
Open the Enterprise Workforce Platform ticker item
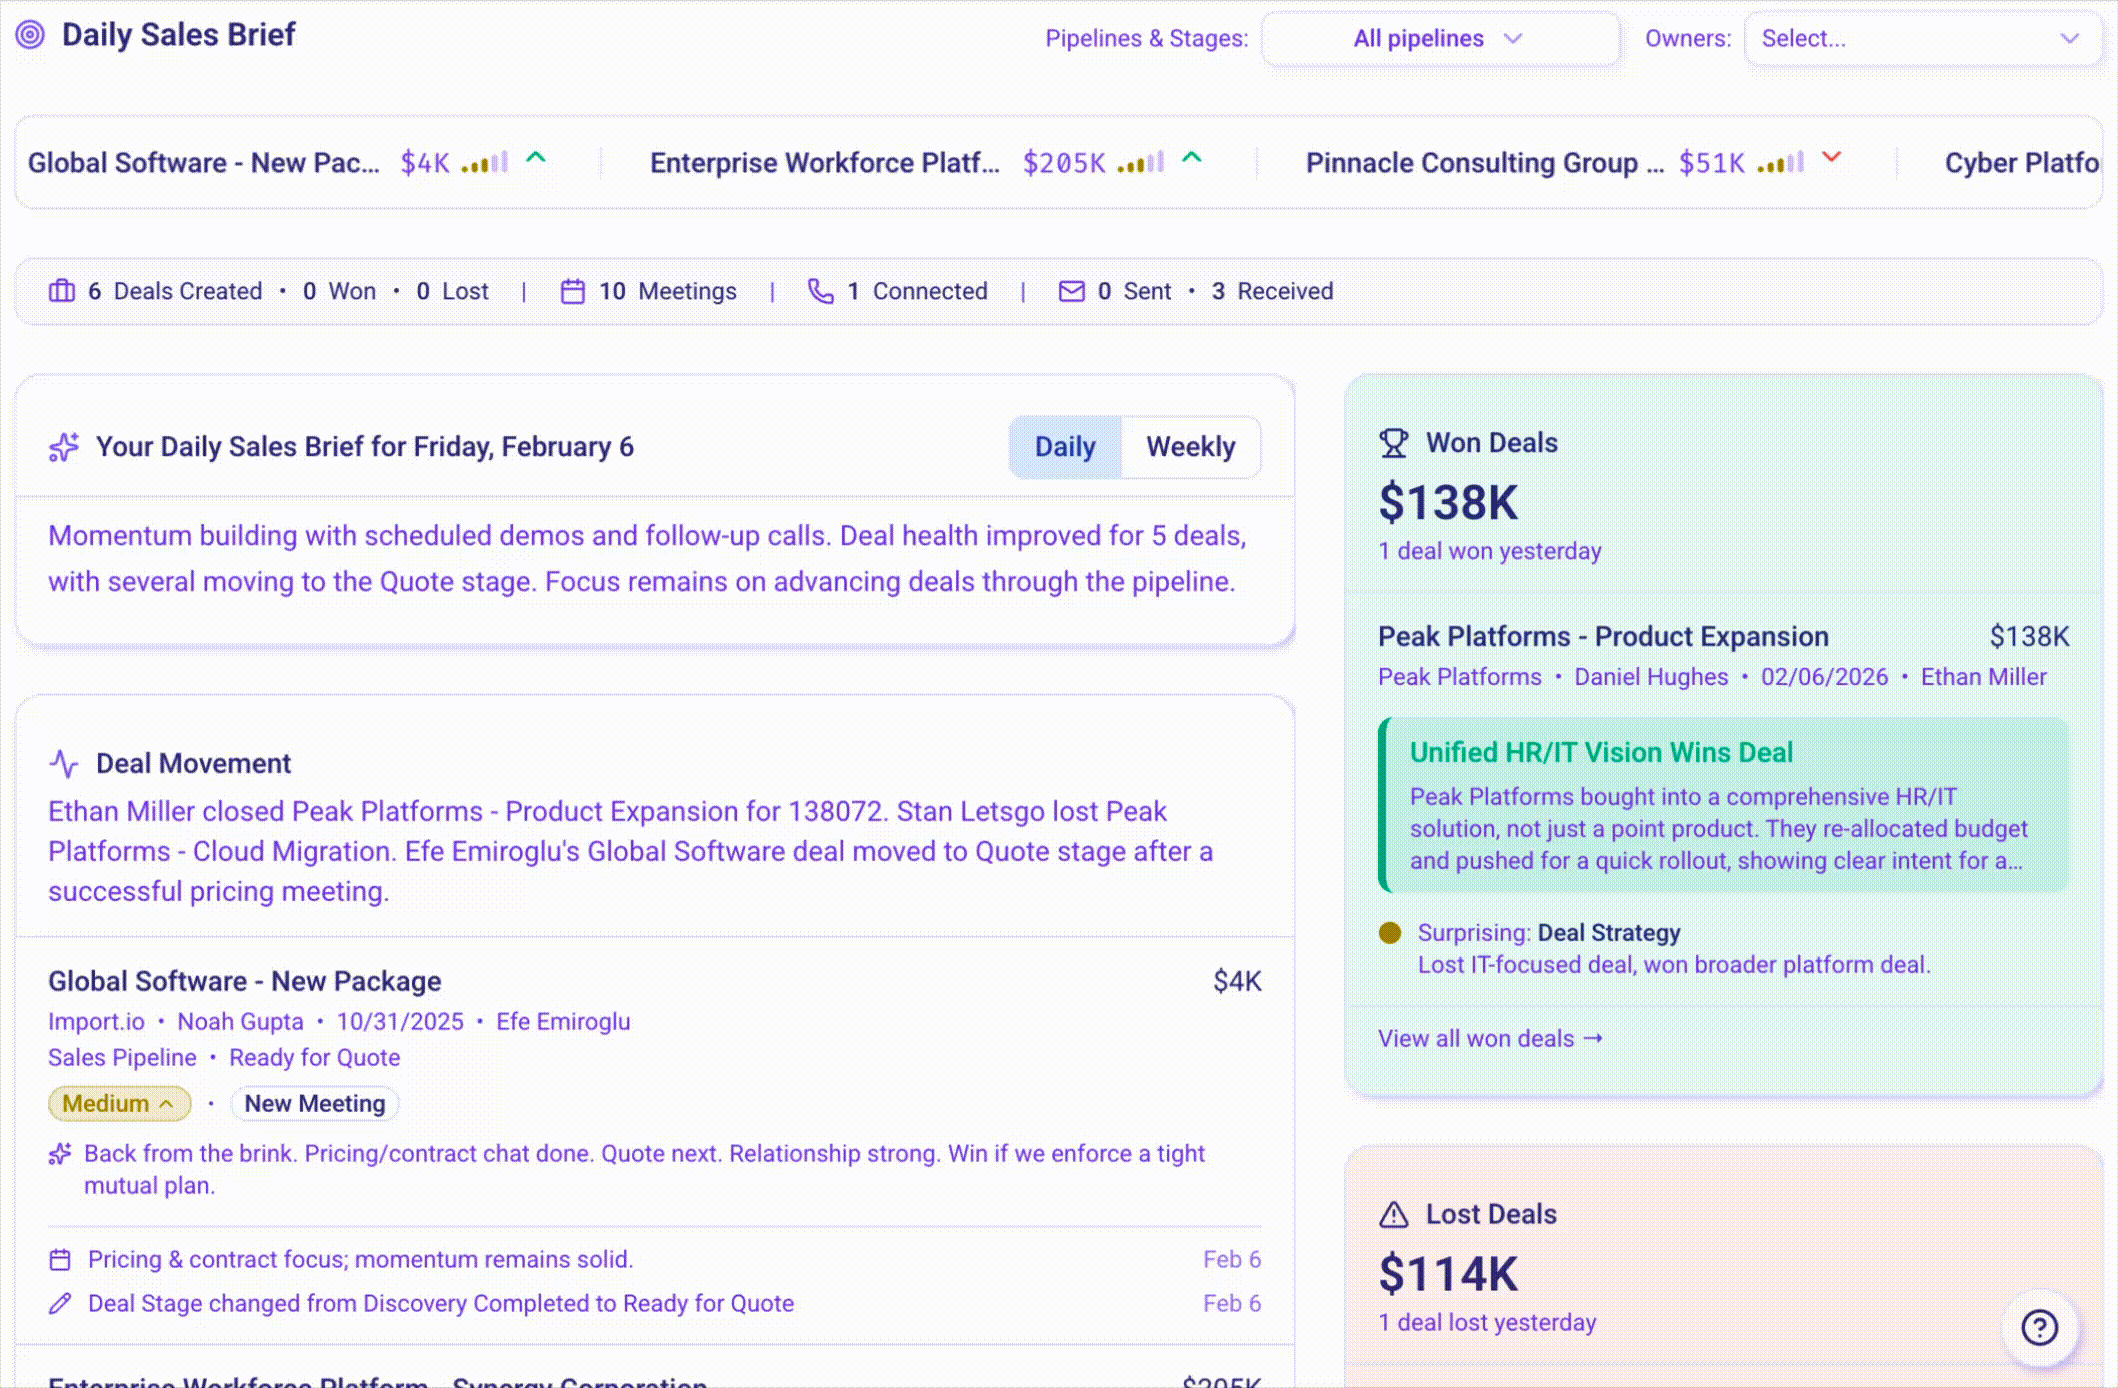[824, 162]
